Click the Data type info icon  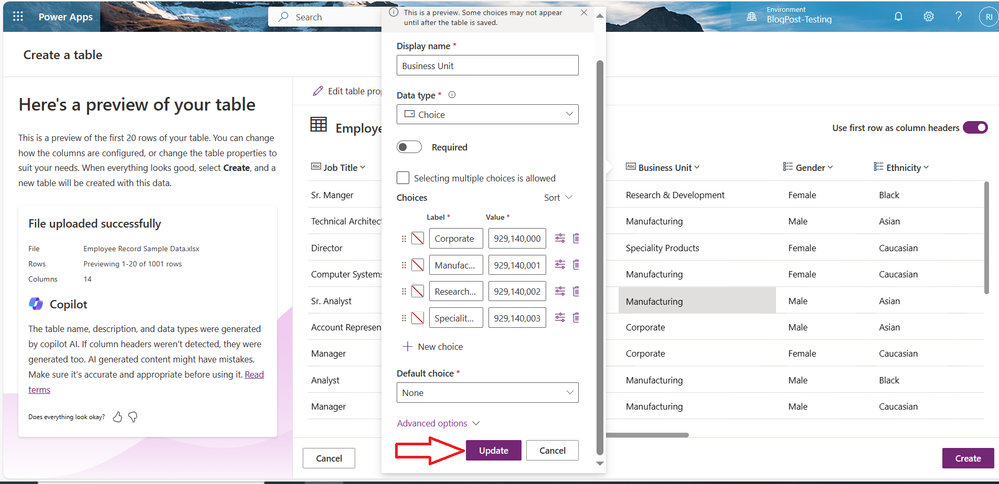(x=452, y=95)
